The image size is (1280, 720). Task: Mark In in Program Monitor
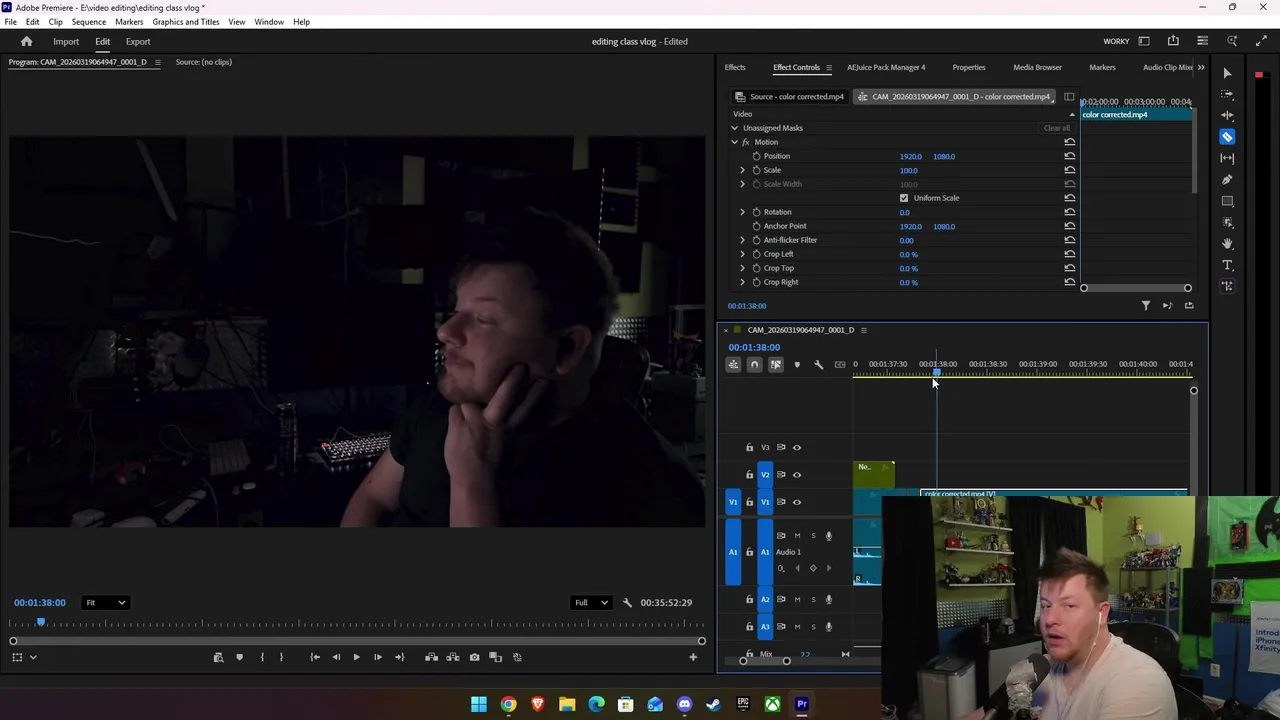tap(262, 657)
